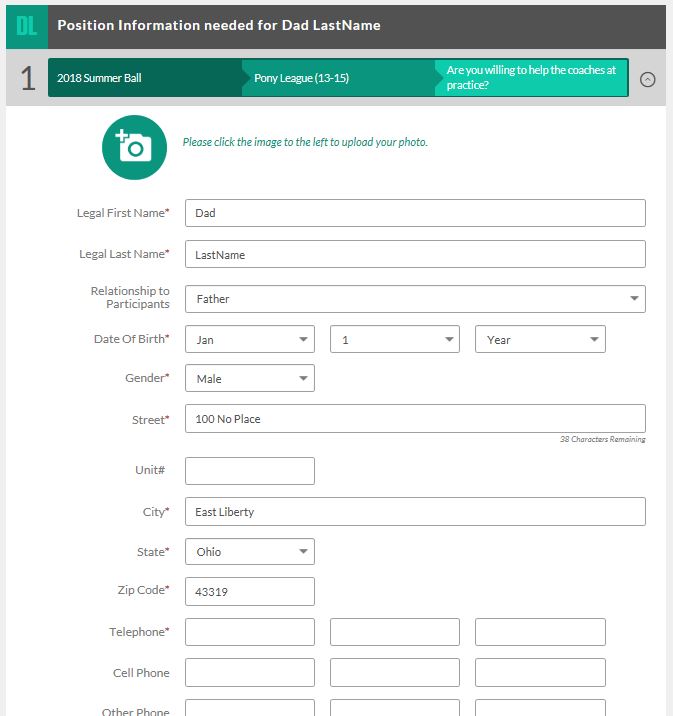Click the DL initials avatar badge
Viewport: 673px width, 716px height.
(27, 26)
